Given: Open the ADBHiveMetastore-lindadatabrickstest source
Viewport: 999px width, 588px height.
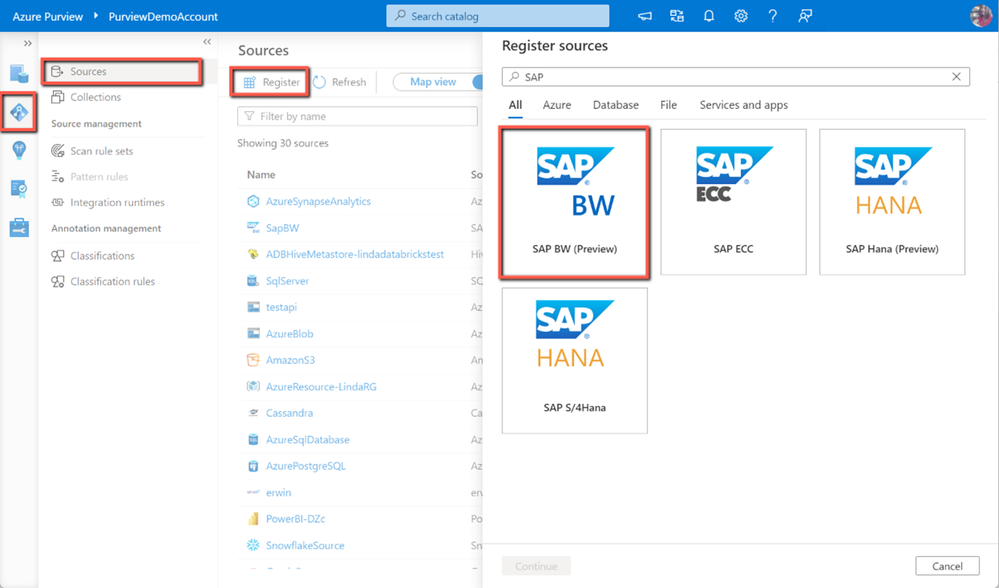Looking at the screenshot, I should point(355,254).
